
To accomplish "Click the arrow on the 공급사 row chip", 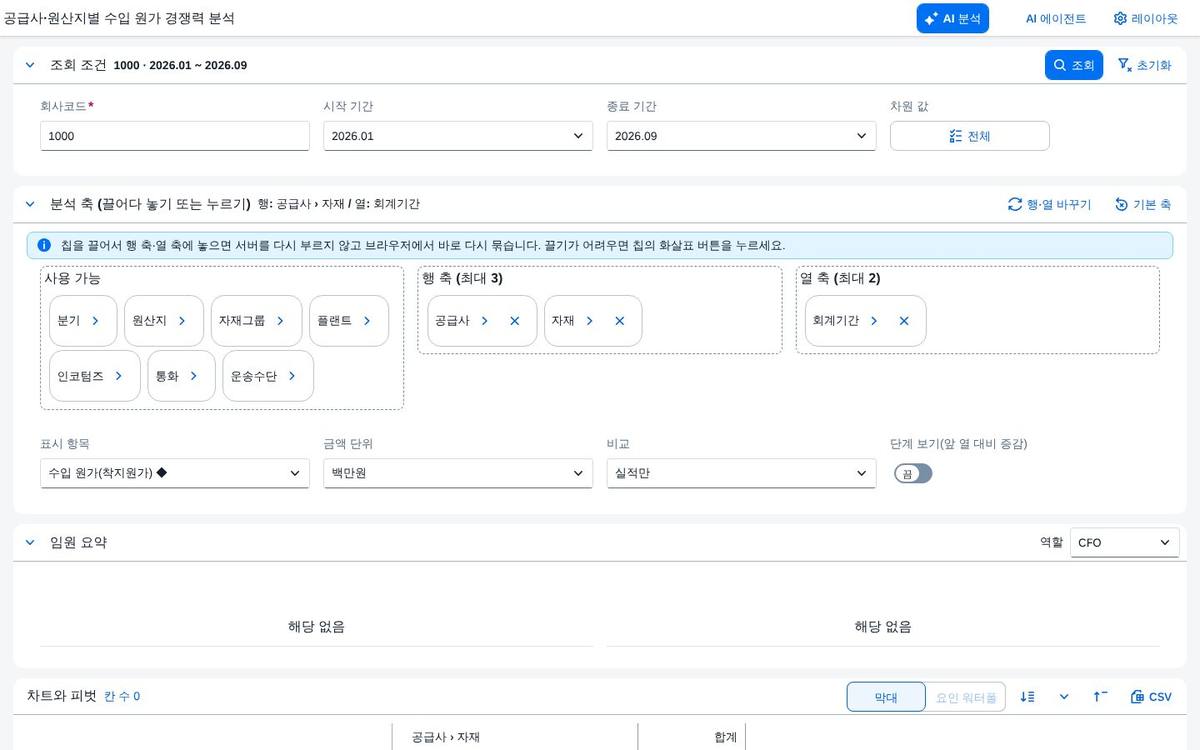I will (x=485, y=321).
